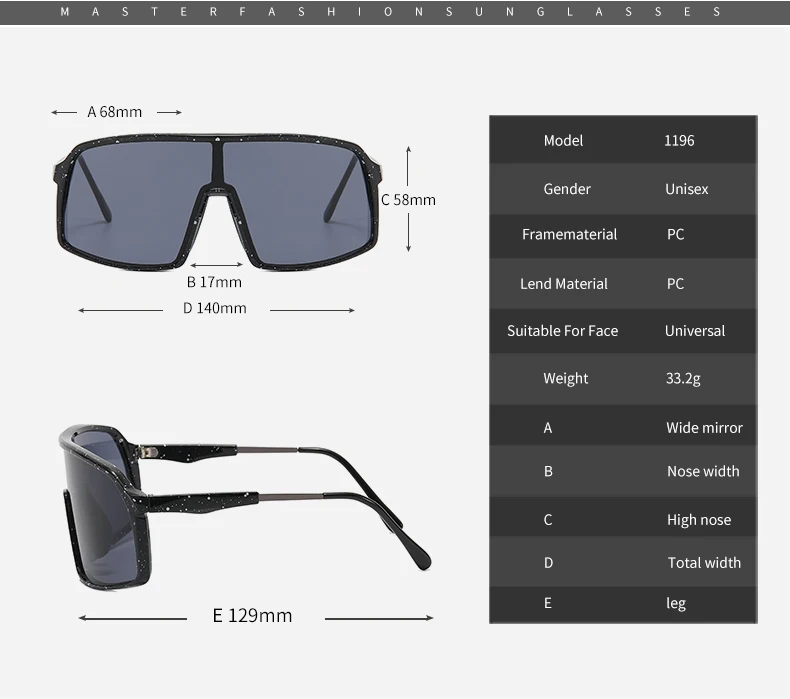The image size is (790, 699).
Task: Click the 'leg' description in table
Action: point(676,603)
